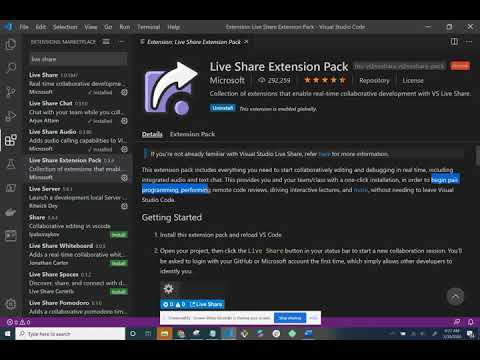Open the gear for Live Share Audio
This screenshot has height=360, width=480.
click(124, 149)
